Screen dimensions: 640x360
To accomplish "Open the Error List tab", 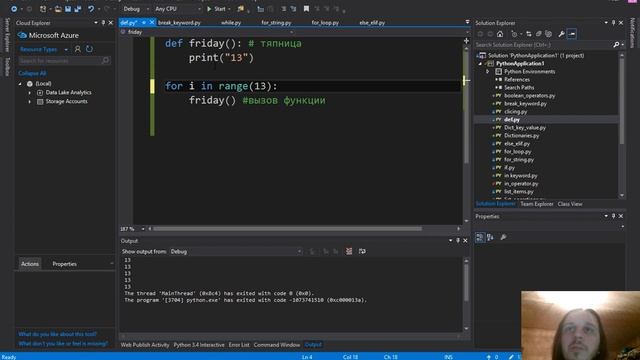I will click(239, 345).
